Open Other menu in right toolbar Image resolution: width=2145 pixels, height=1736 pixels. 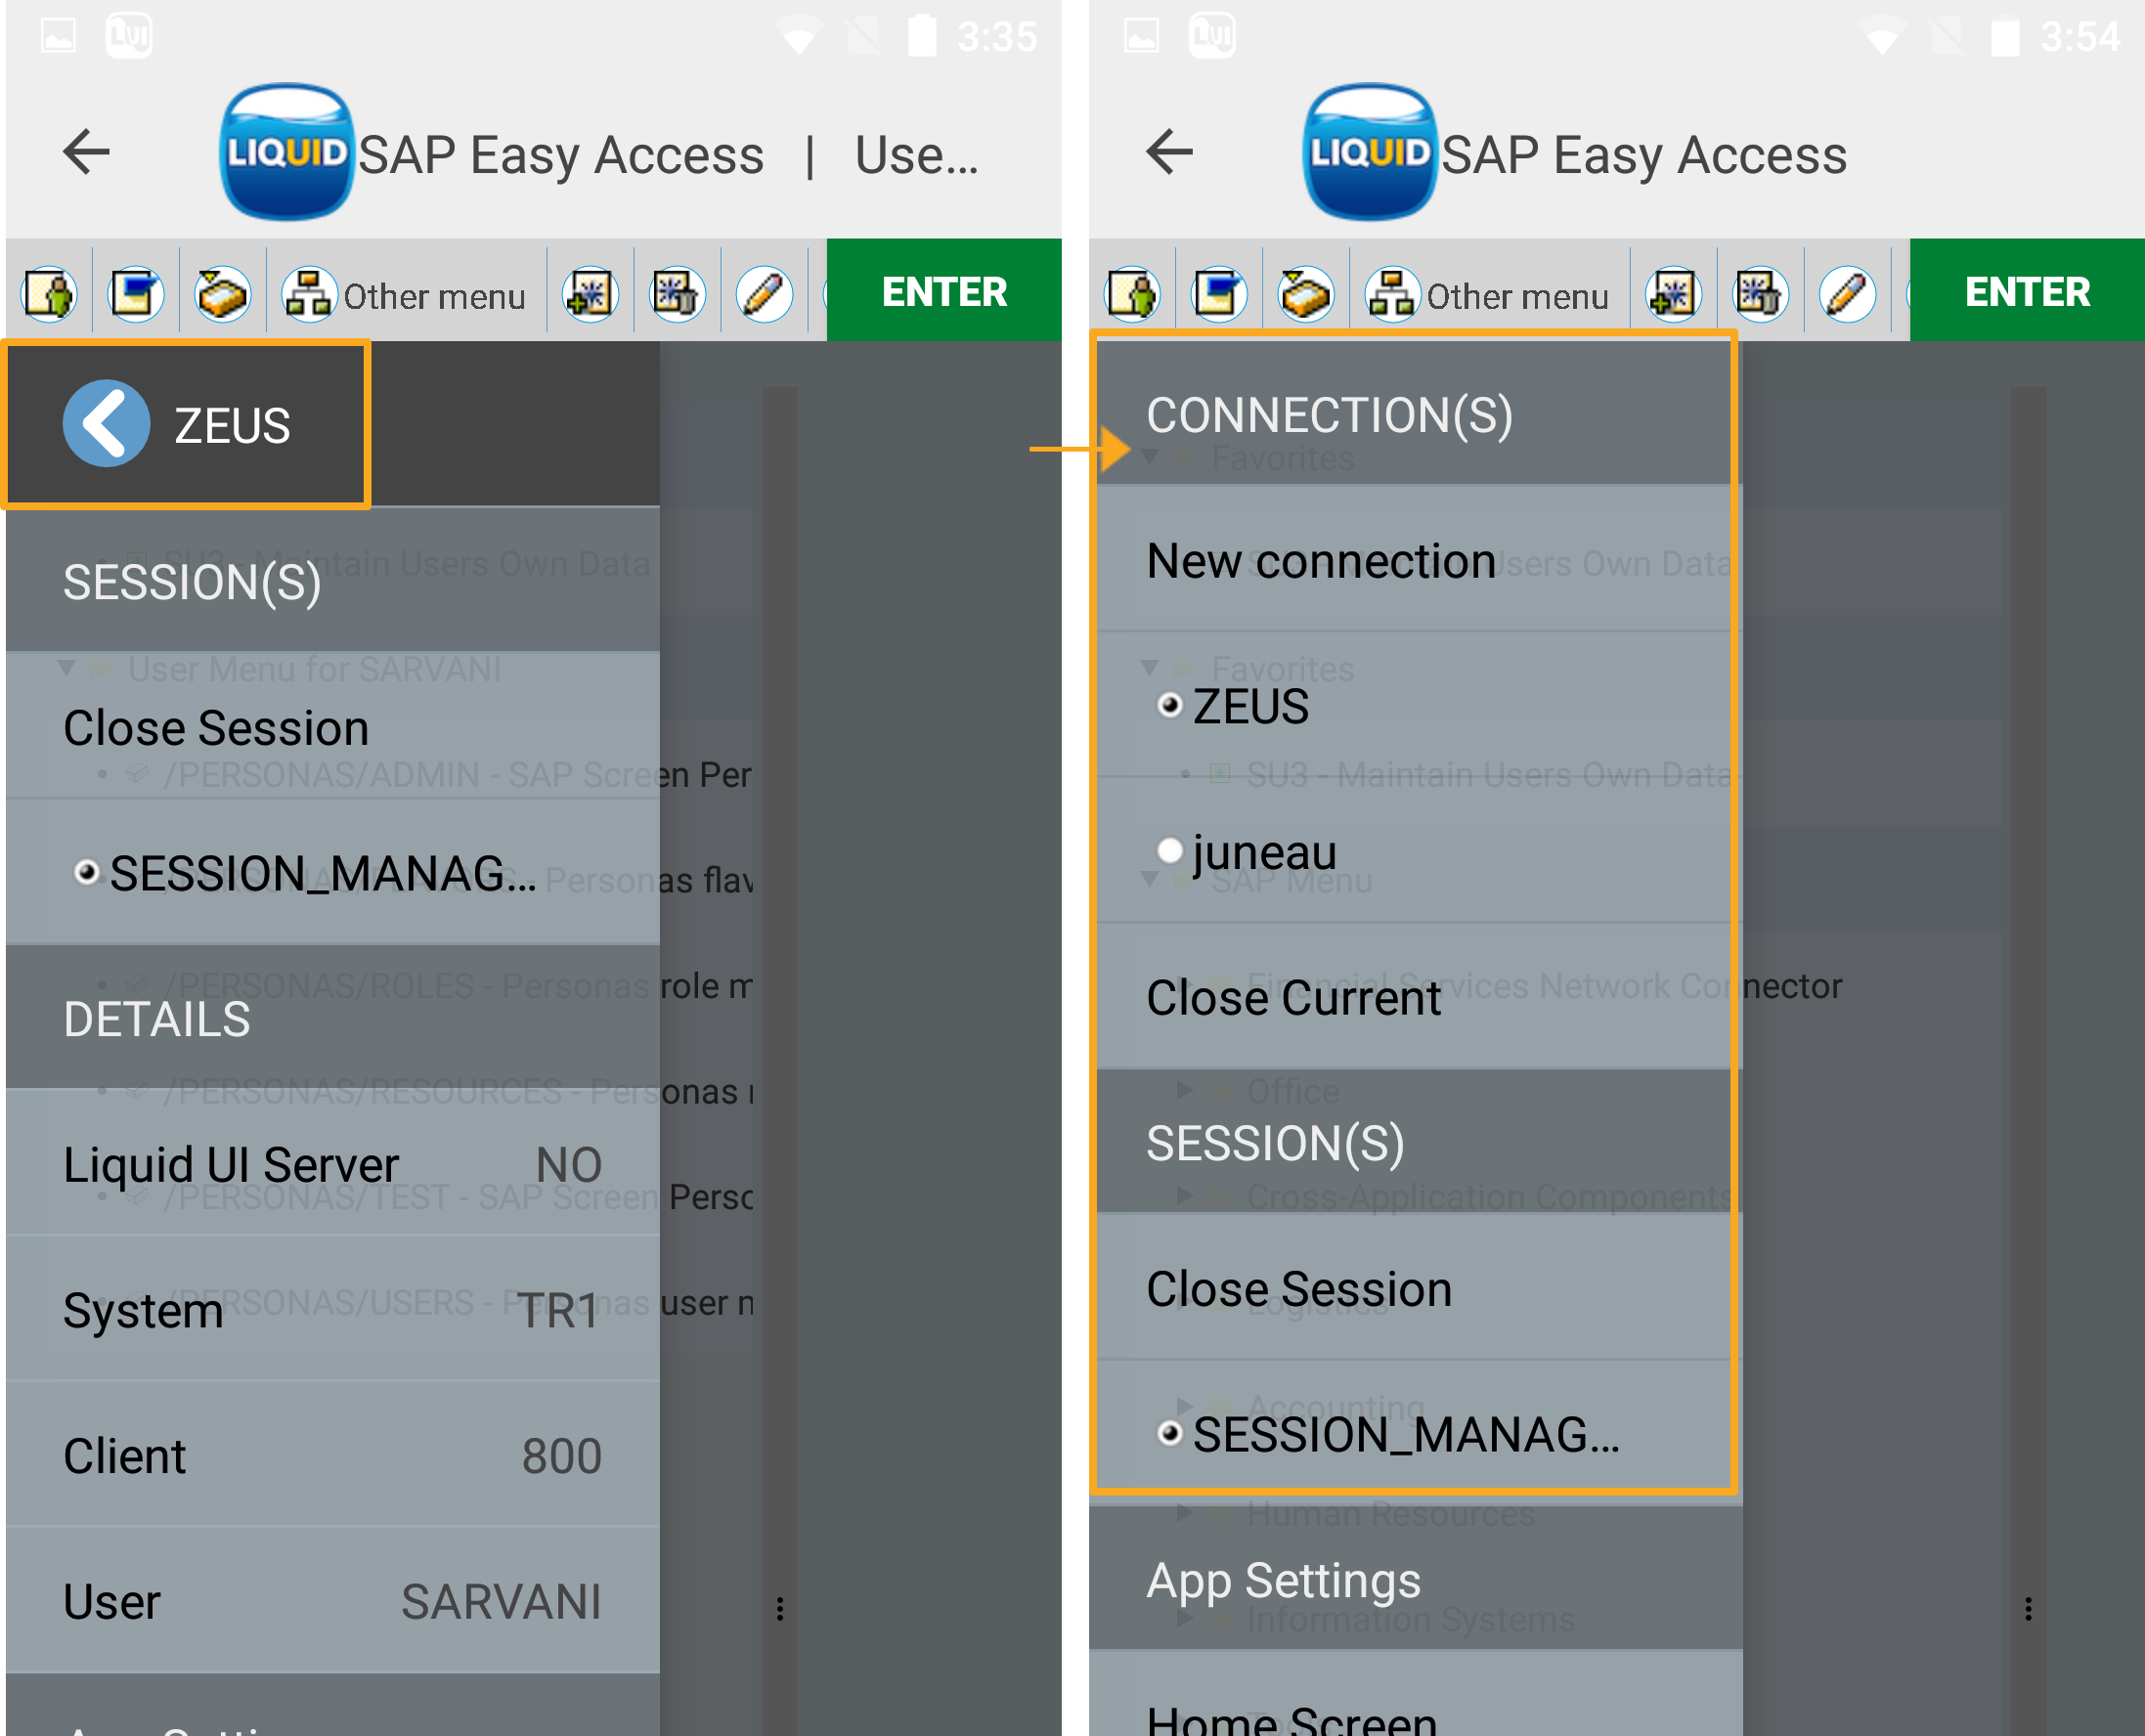1488,295
